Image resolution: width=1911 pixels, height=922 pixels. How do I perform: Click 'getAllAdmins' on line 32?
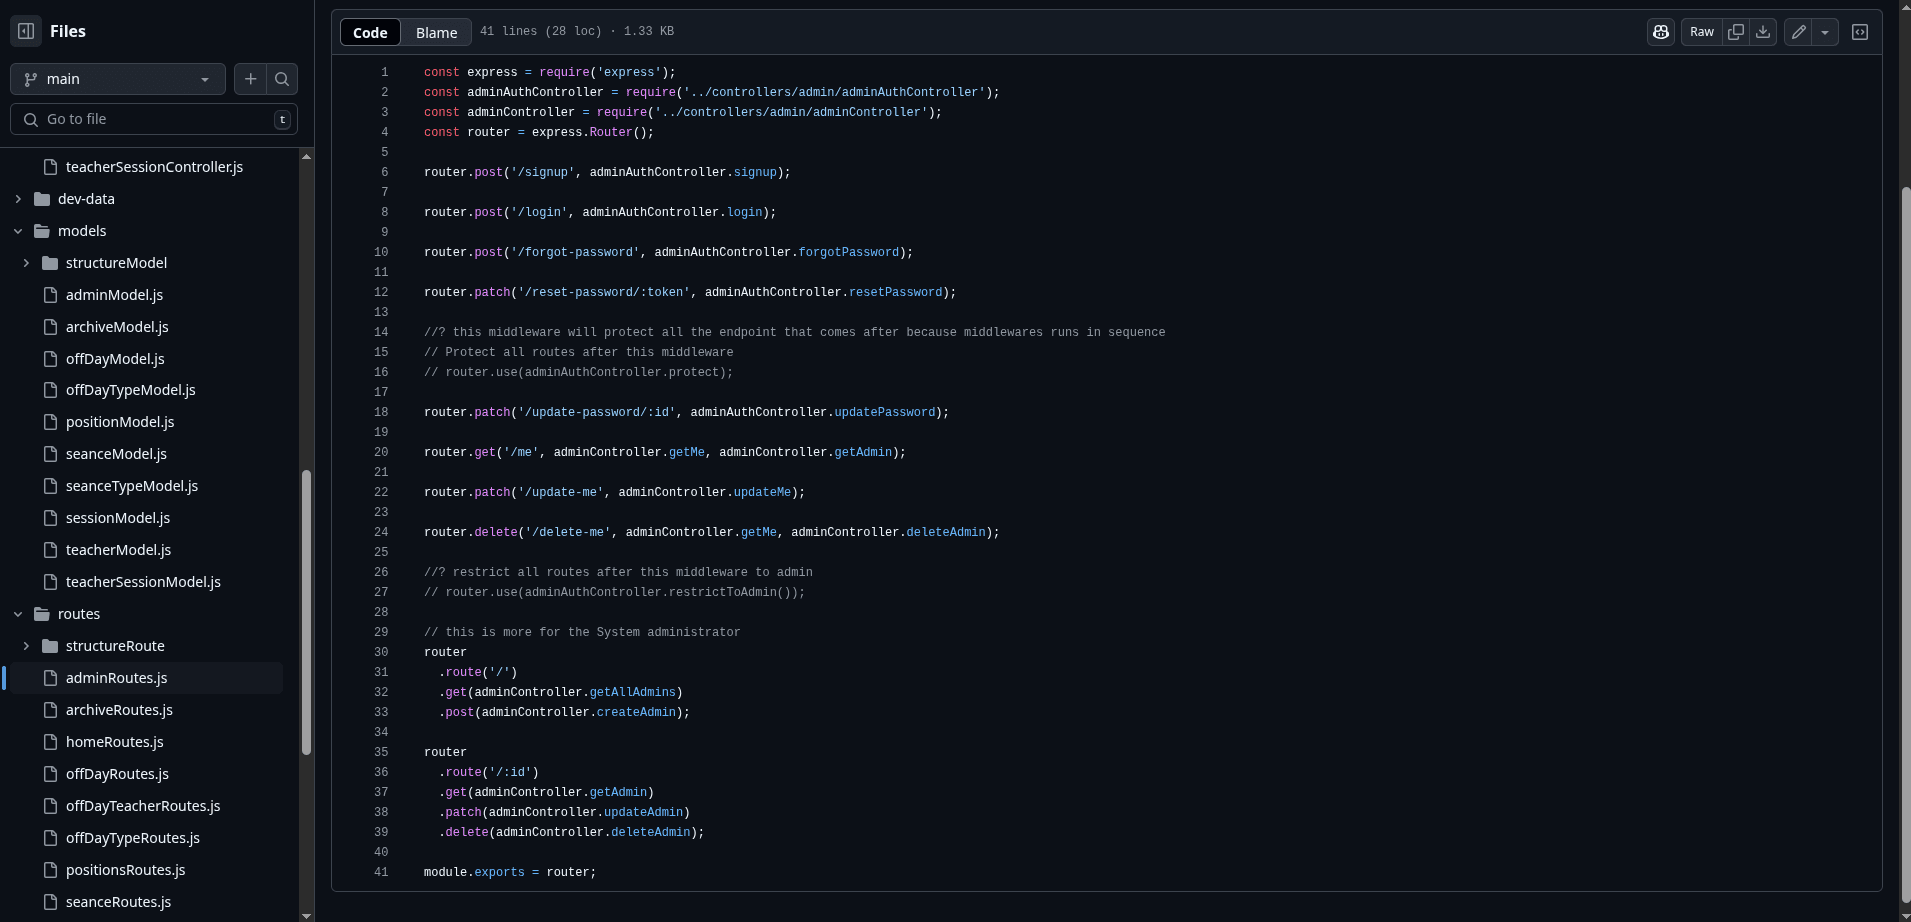633,692
